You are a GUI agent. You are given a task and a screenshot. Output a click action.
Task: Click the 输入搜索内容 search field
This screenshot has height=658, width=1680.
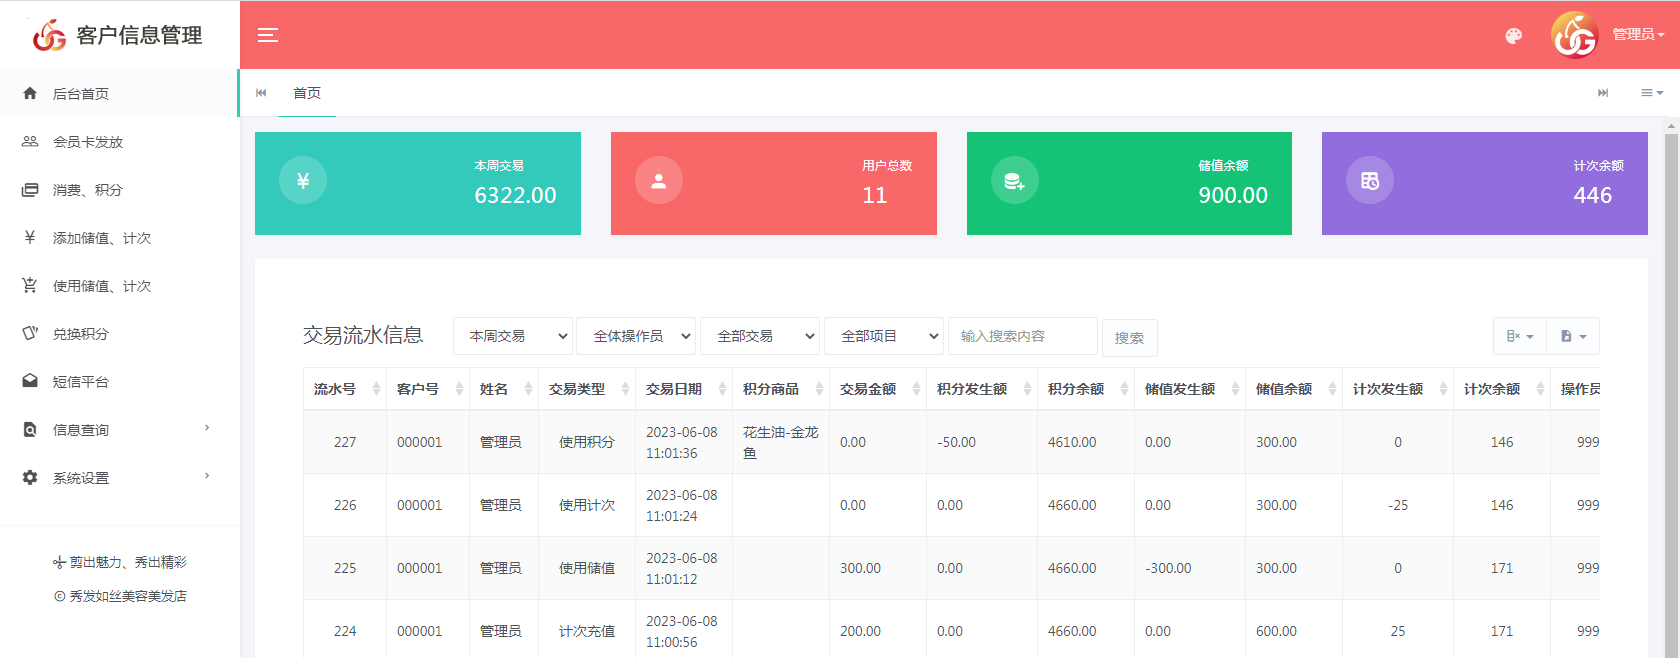tap(1023, 336)
